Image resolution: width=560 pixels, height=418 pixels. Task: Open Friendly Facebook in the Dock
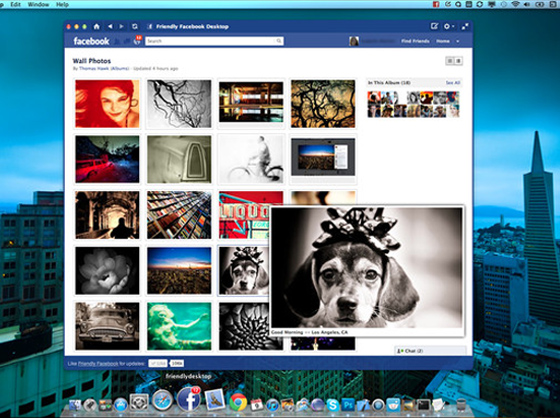pyautogui.click(x=189, y=399)
